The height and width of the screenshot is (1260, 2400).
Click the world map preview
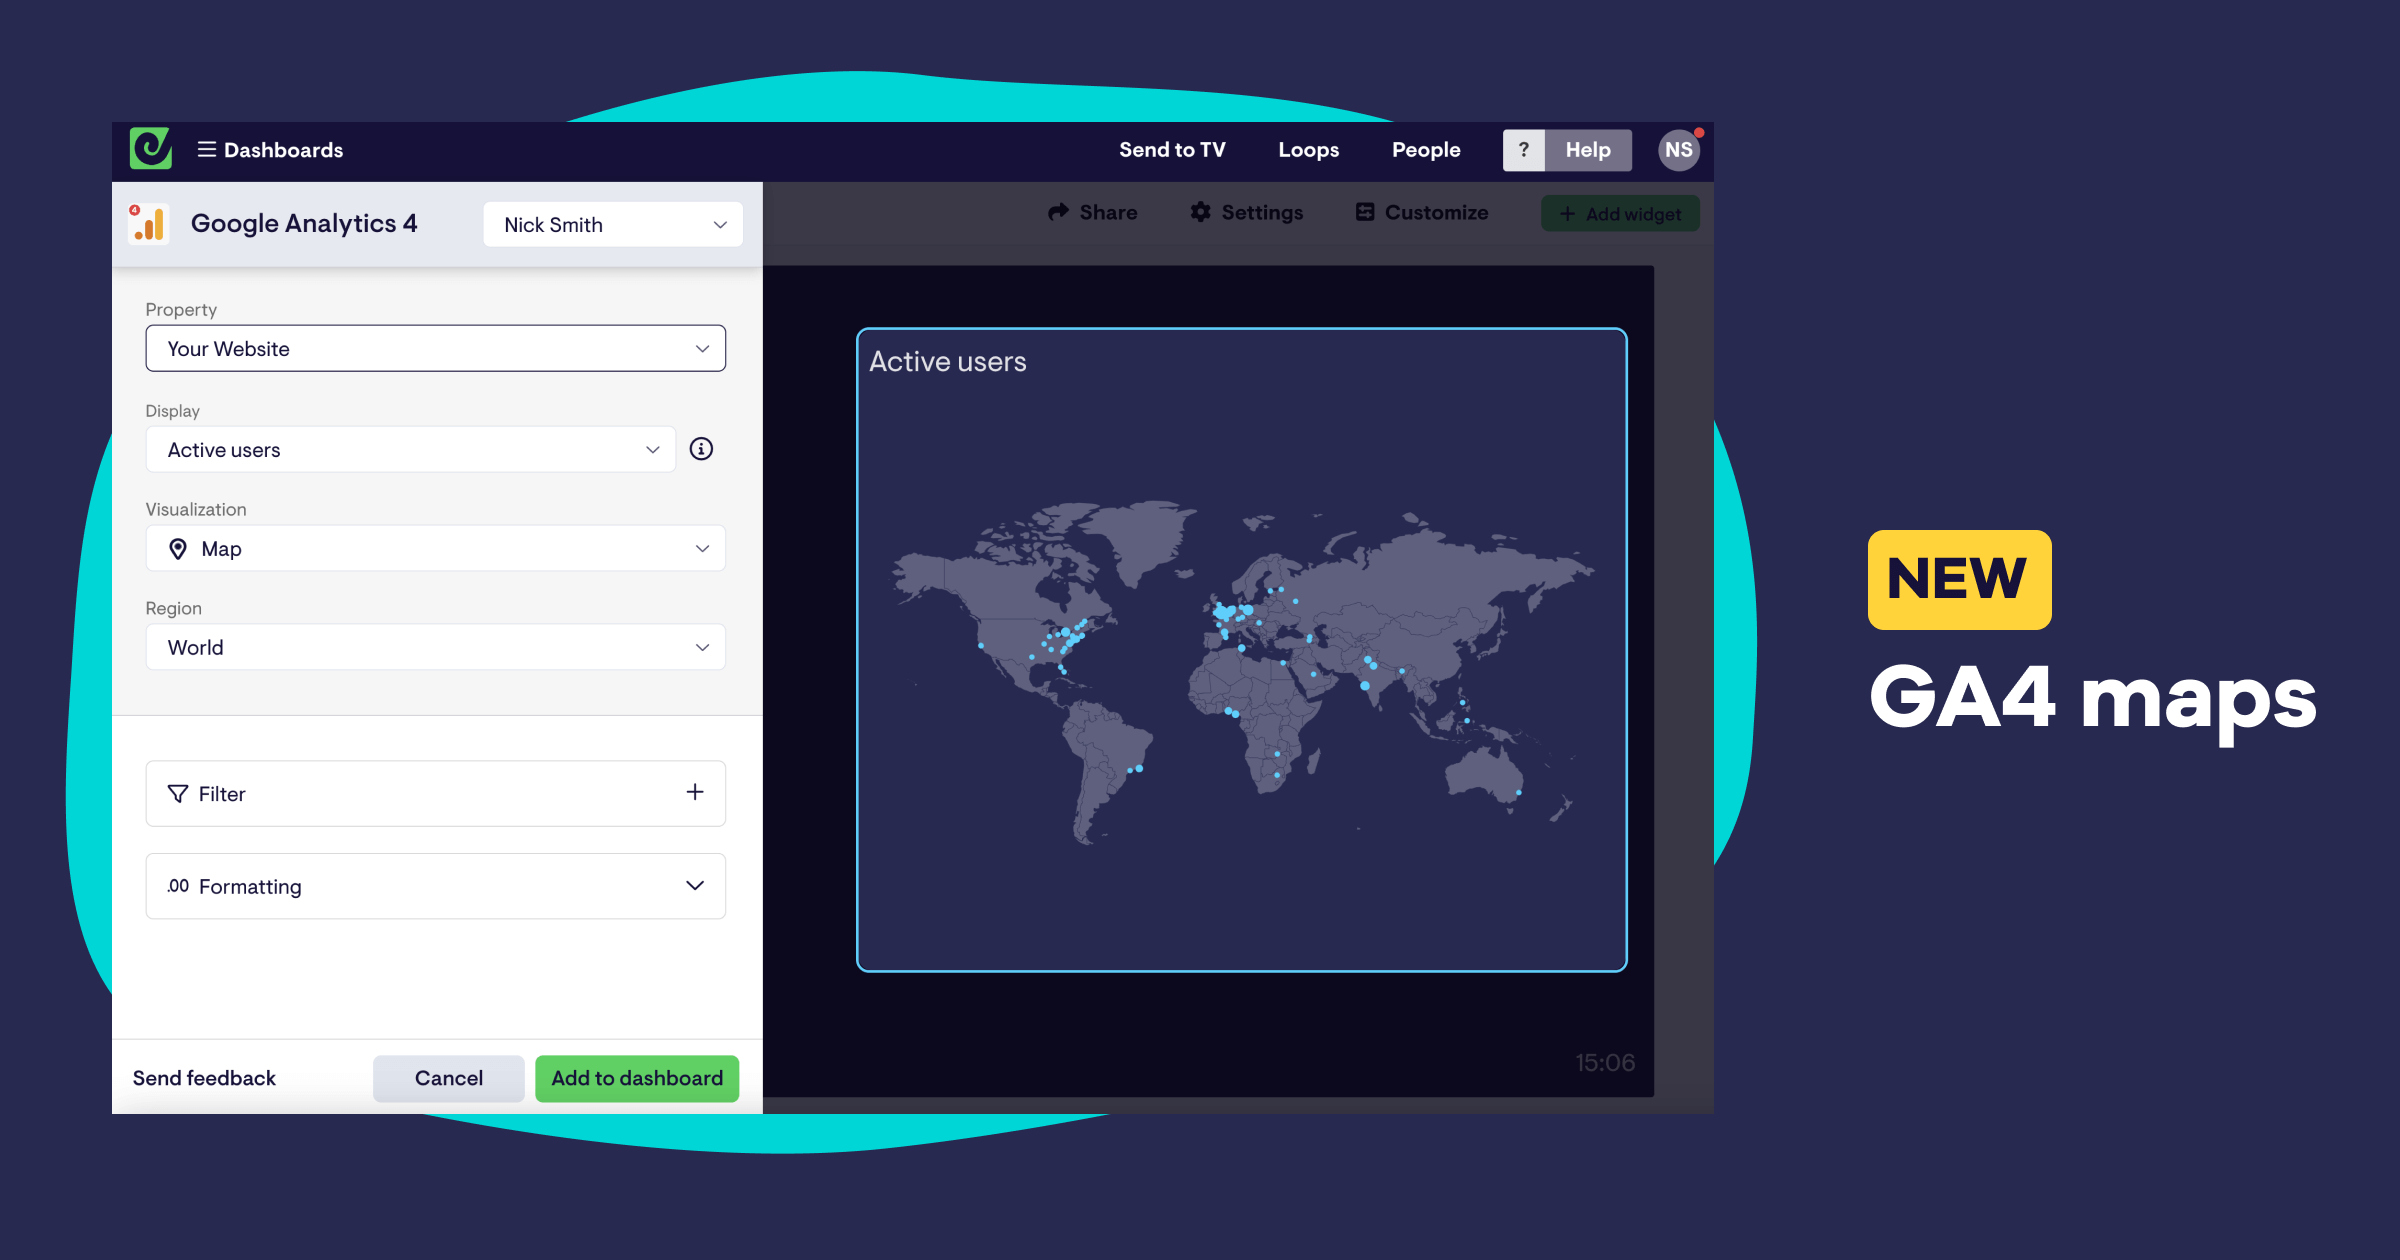click(1242, 675)
